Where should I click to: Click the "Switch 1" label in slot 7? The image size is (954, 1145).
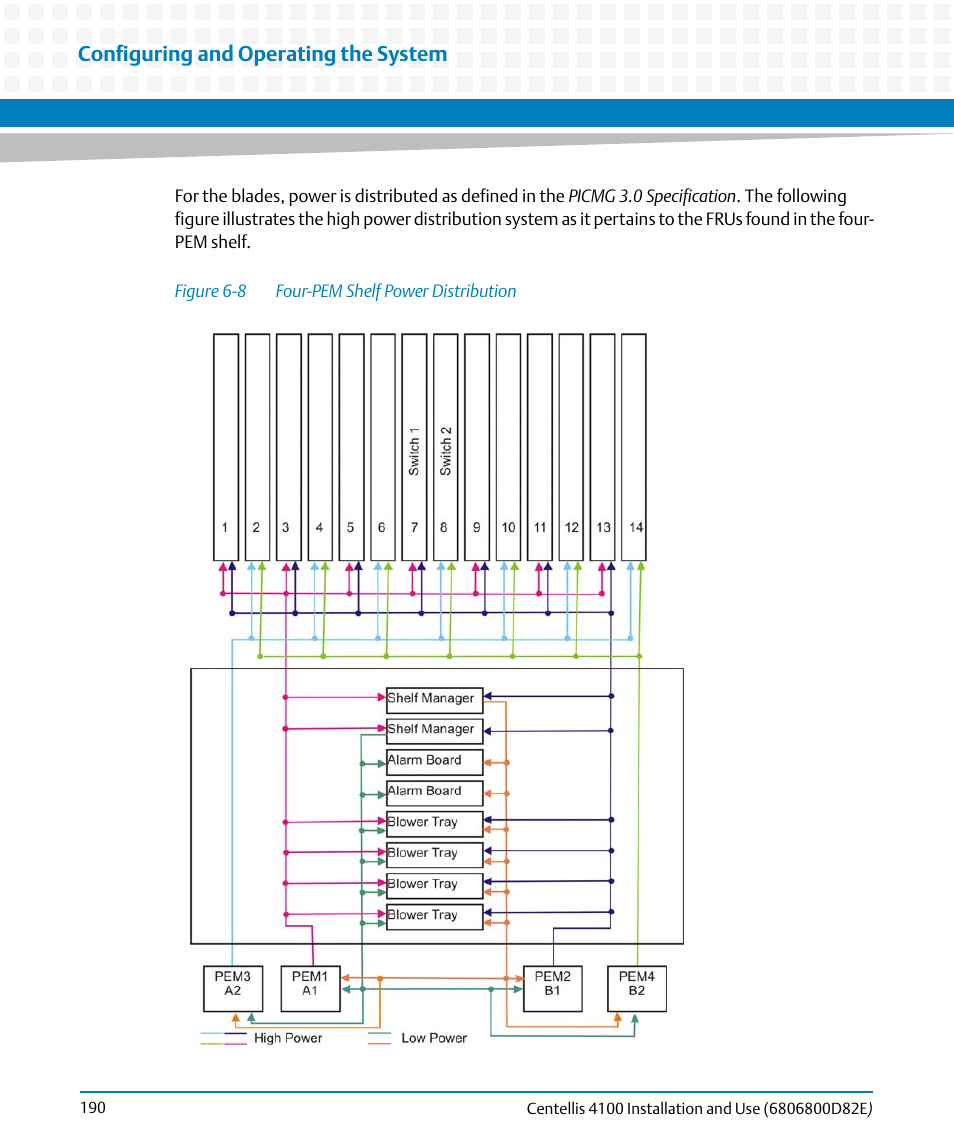coord(414,451)
